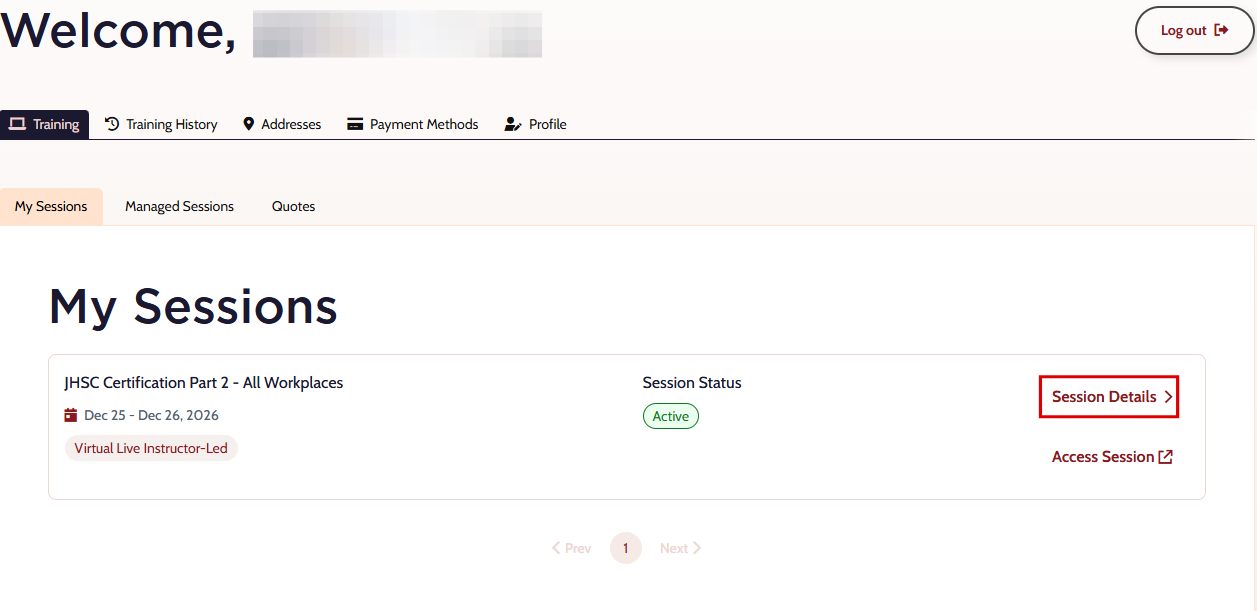Select the My Sessions sub-tab
The image size is (1257, 611).
pos(51,206)
